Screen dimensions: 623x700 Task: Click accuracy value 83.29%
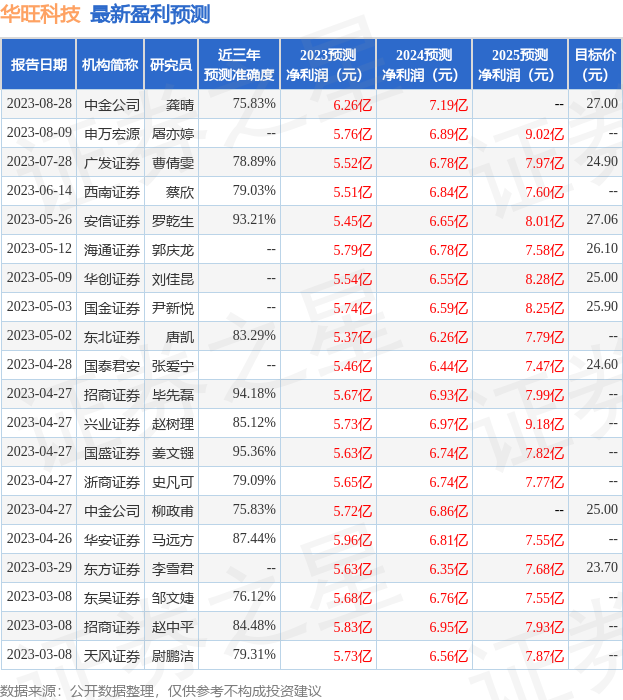tap(254, 335)
